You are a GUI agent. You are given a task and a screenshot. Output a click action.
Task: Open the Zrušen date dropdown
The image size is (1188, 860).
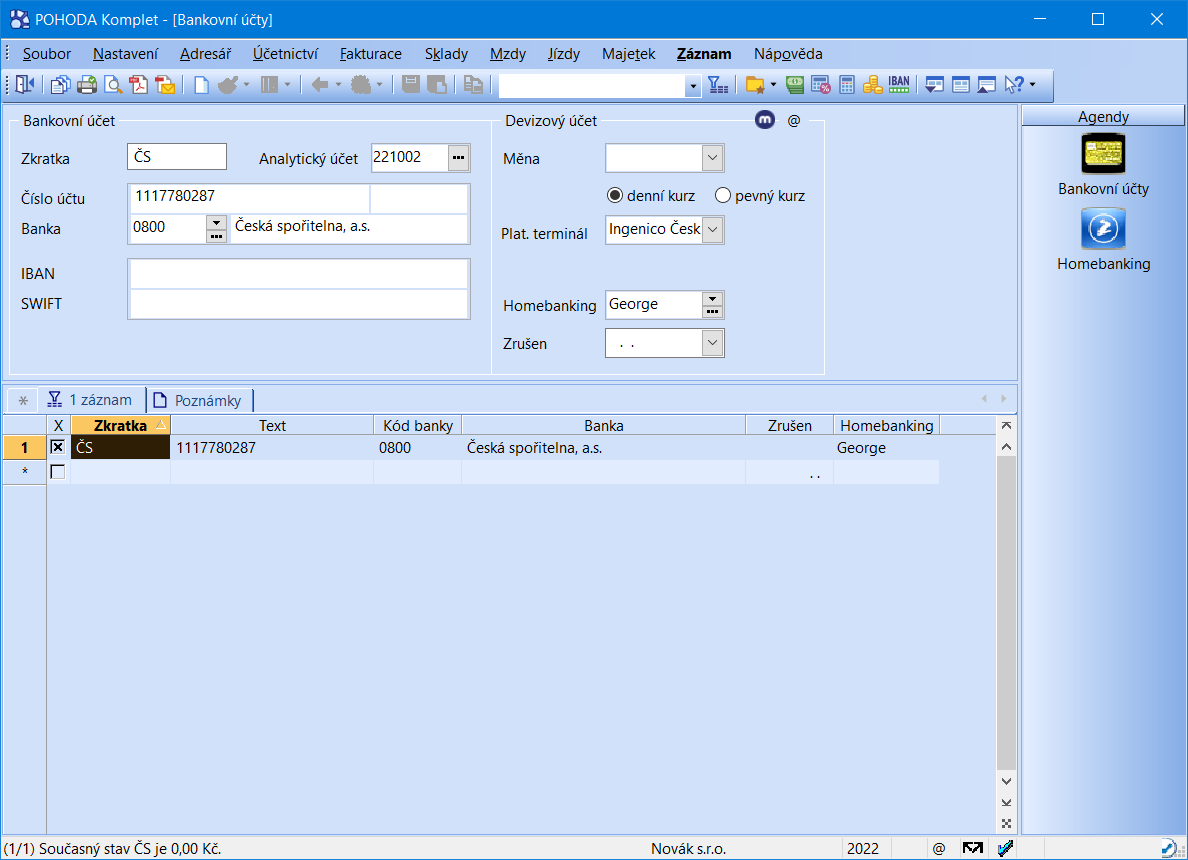click(x=712, y=344)
